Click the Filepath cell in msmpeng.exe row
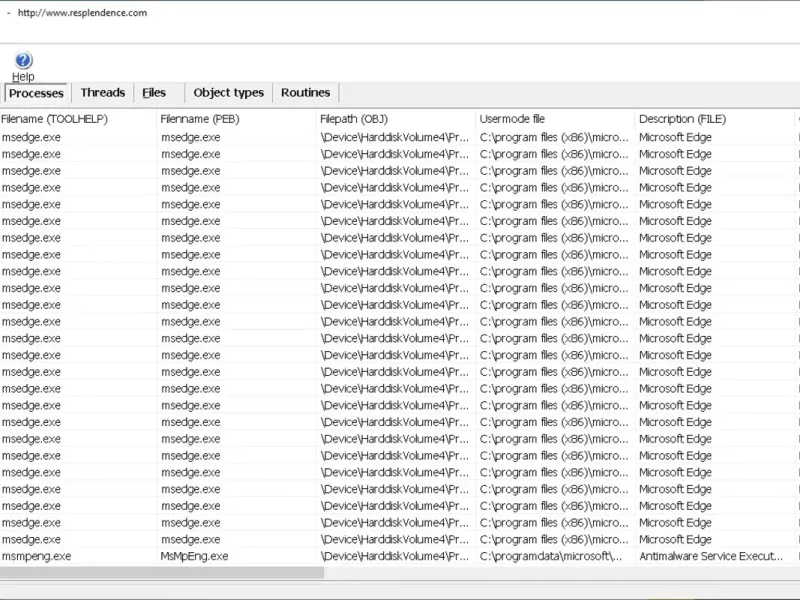800x600 pixels. 395,556
